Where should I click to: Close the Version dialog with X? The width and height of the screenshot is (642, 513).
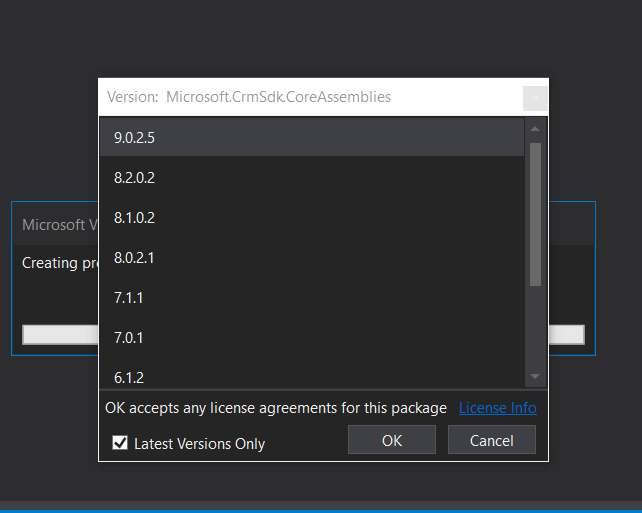click(535, 98)
